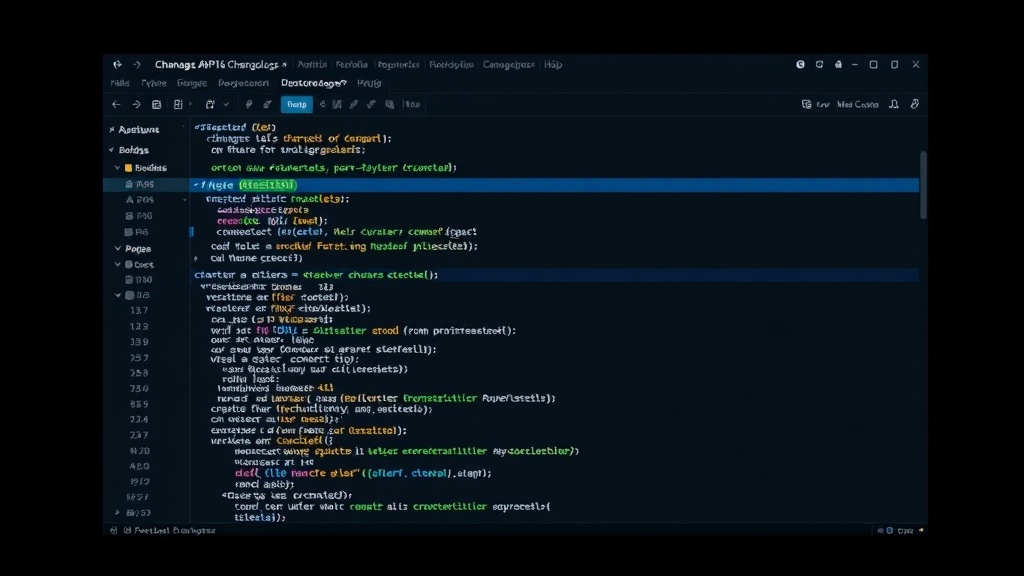Screen dimensions: 1024x576
Task: Click the forward arrow next to the app logo
Action: click(136, 65)
